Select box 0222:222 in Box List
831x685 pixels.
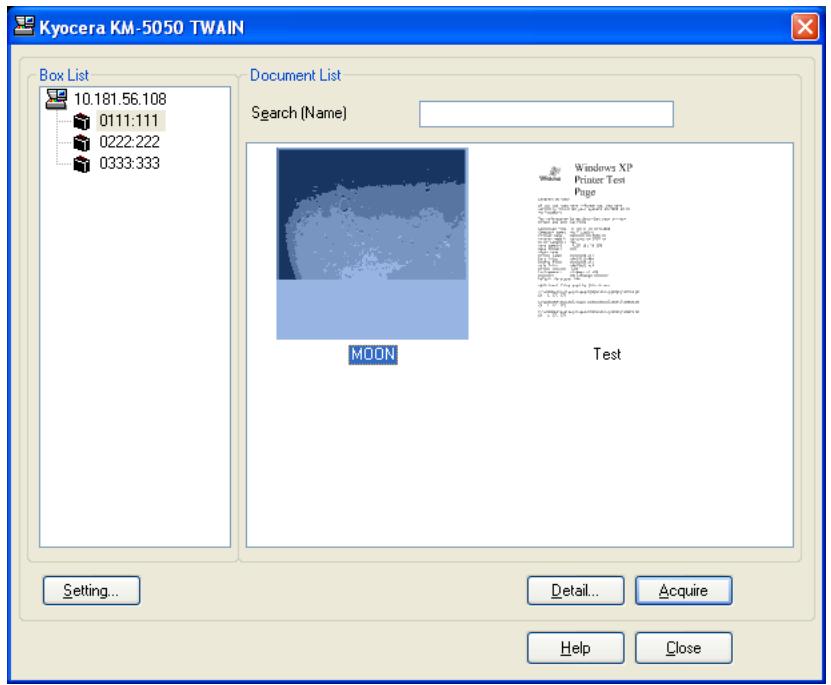click(x=129, y=142)
